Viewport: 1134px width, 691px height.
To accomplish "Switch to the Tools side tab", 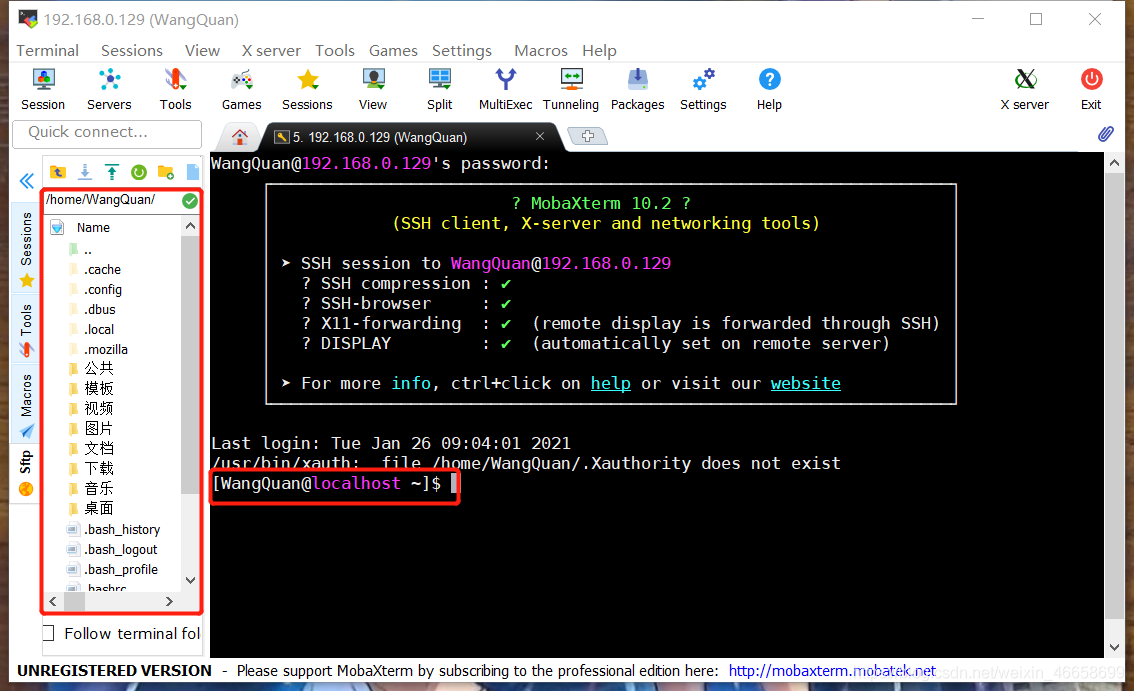I will [x=27, y=330].
